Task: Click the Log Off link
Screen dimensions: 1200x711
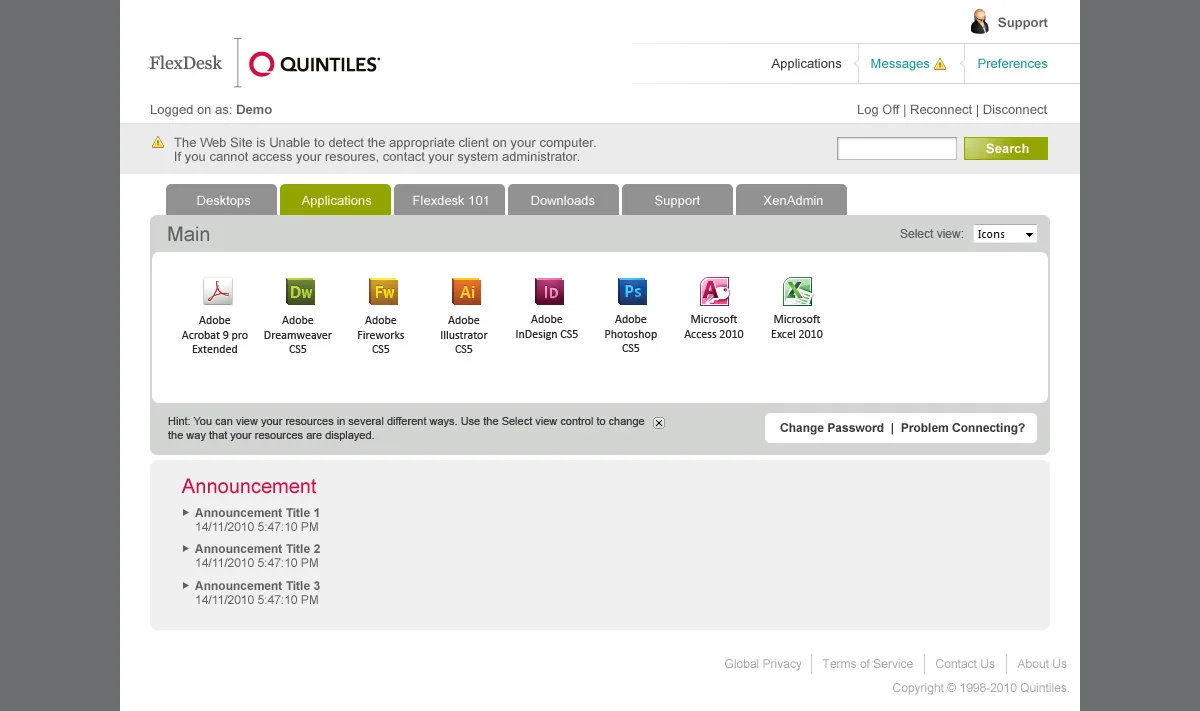Action: pyautogui.click(x=878, y=110)
